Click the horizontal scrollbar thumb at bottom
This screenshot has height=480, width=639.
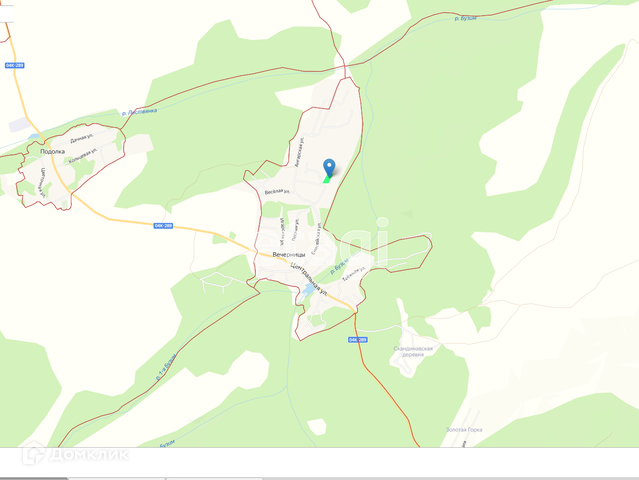pos(33,478)
